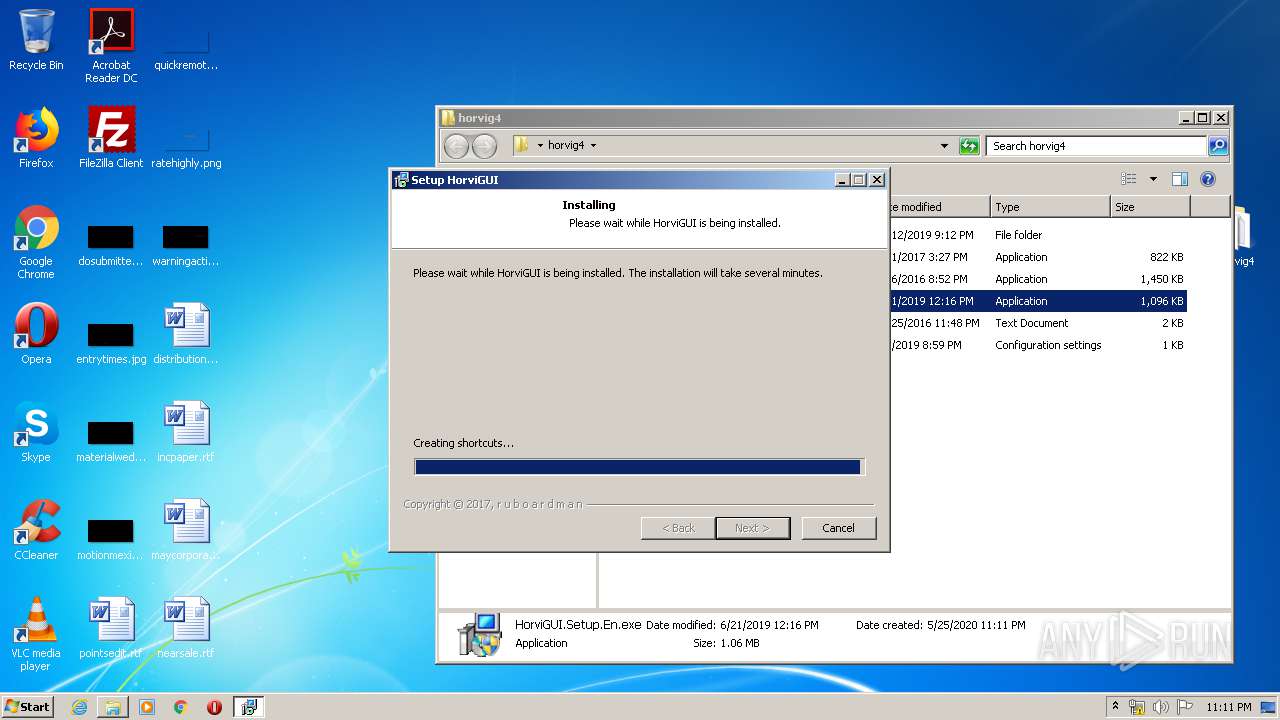Select dosubmitte desktop file
1280x720 pixels.
coord(111,245)
